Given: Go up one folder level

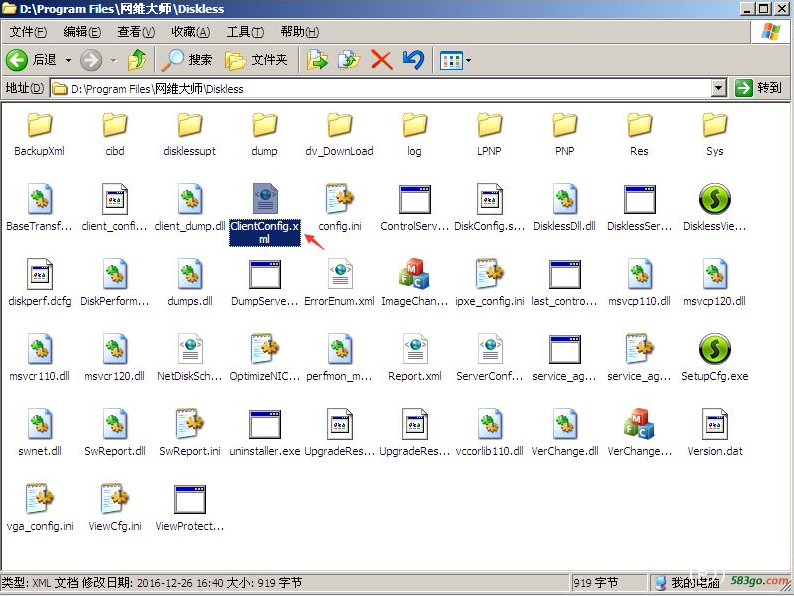Looking at the screenshot, I should pos(137,60).
